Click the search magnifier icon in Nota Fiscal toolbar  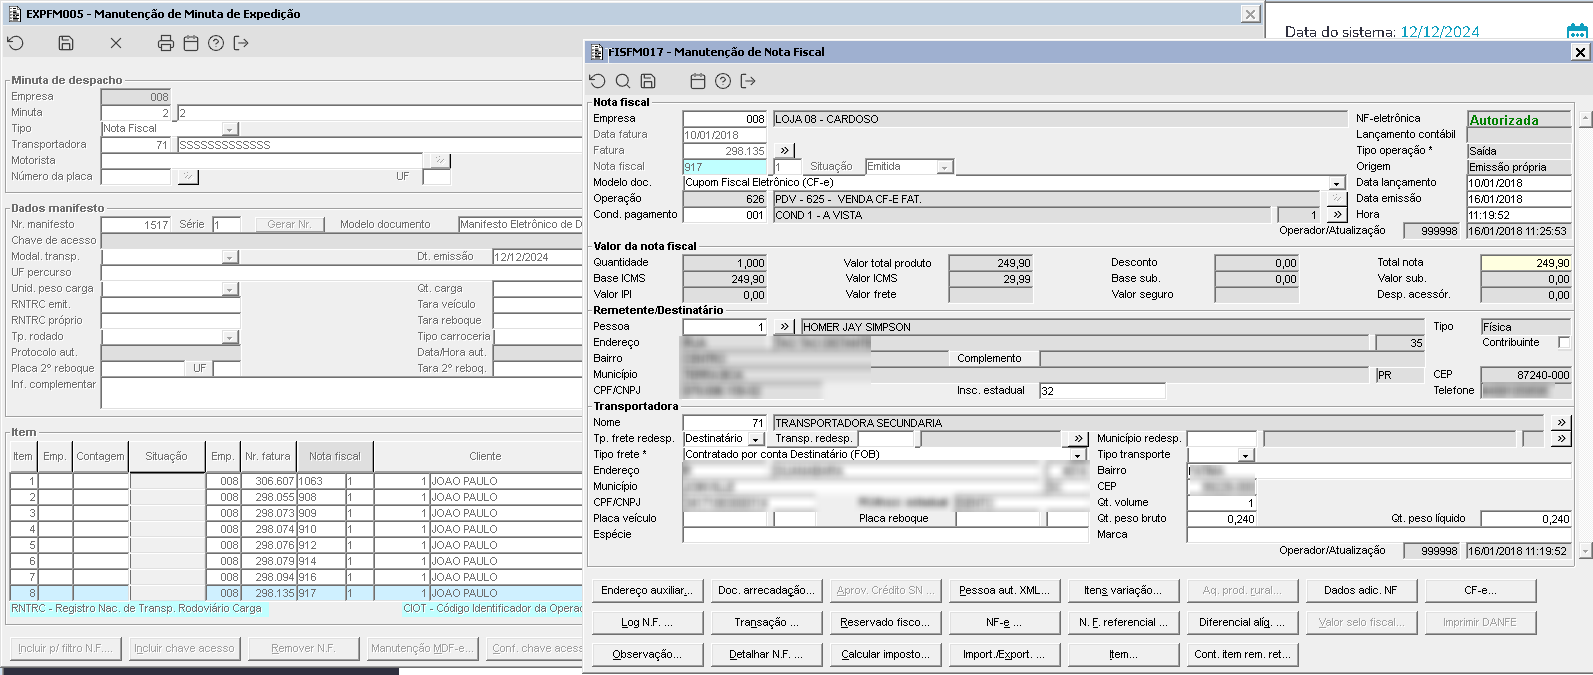[x=622, y=81]
